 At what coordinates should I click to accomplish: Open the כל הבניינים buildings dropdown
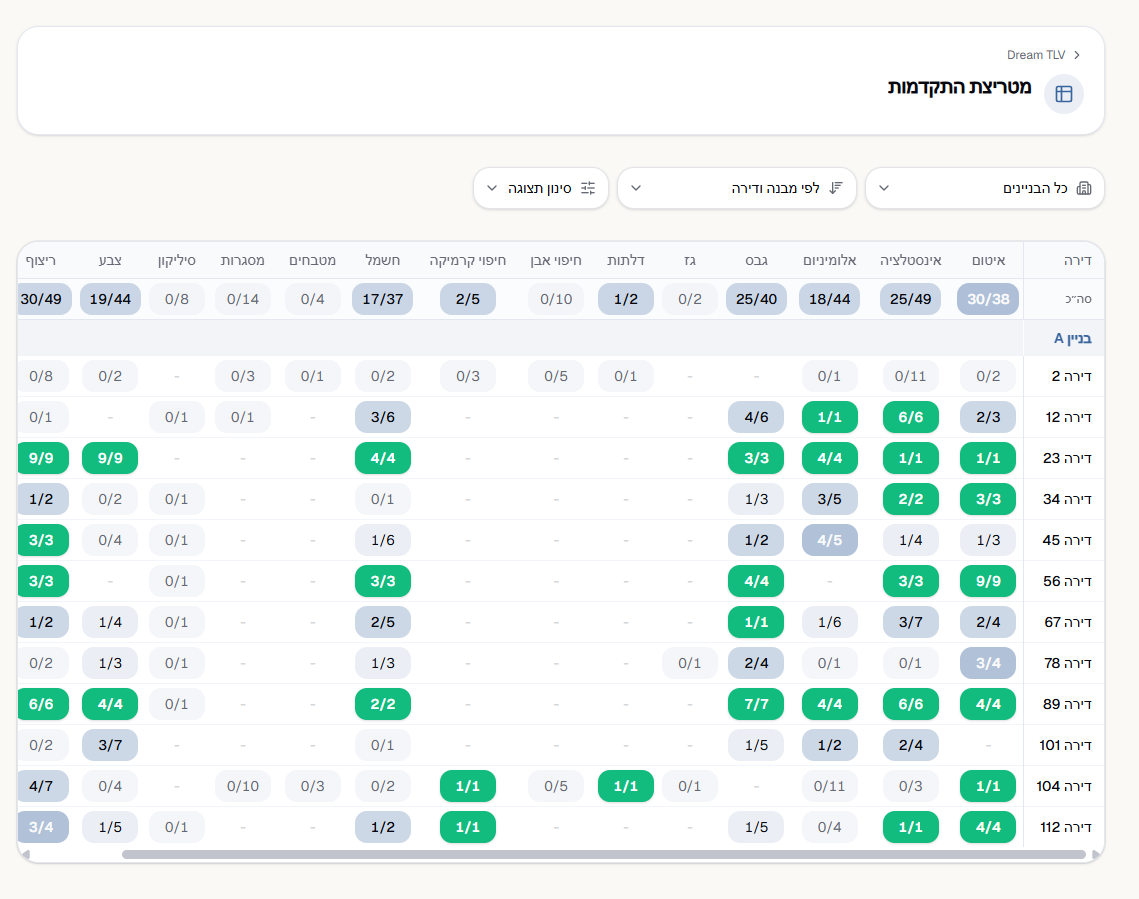click(x=984, y=188)
